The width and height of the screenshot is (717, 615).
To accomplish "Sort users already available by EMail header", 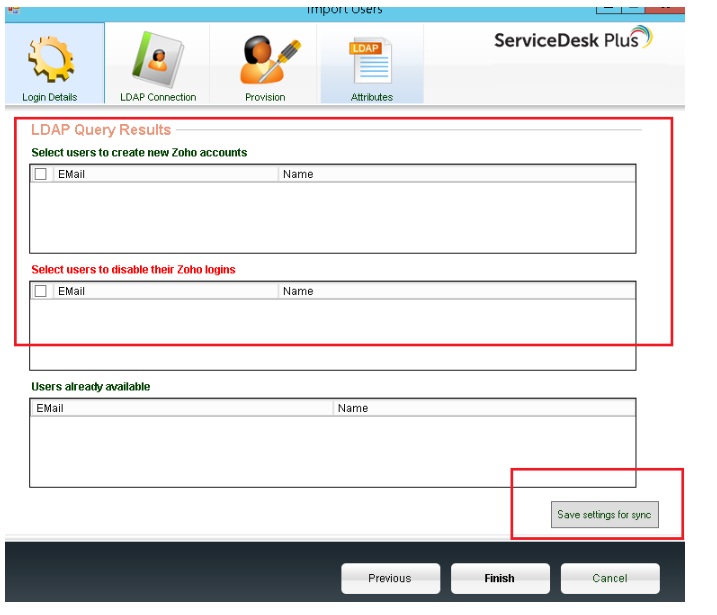I will 181,408.
